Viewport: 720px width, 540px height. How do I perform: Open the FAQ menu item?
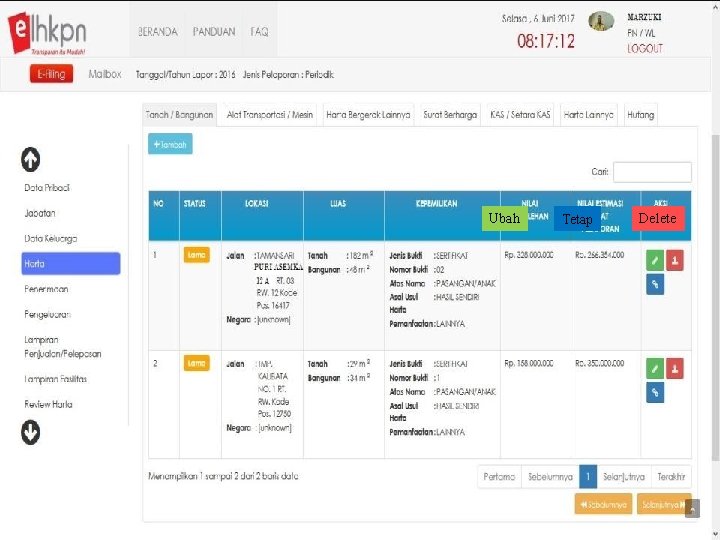259,32
